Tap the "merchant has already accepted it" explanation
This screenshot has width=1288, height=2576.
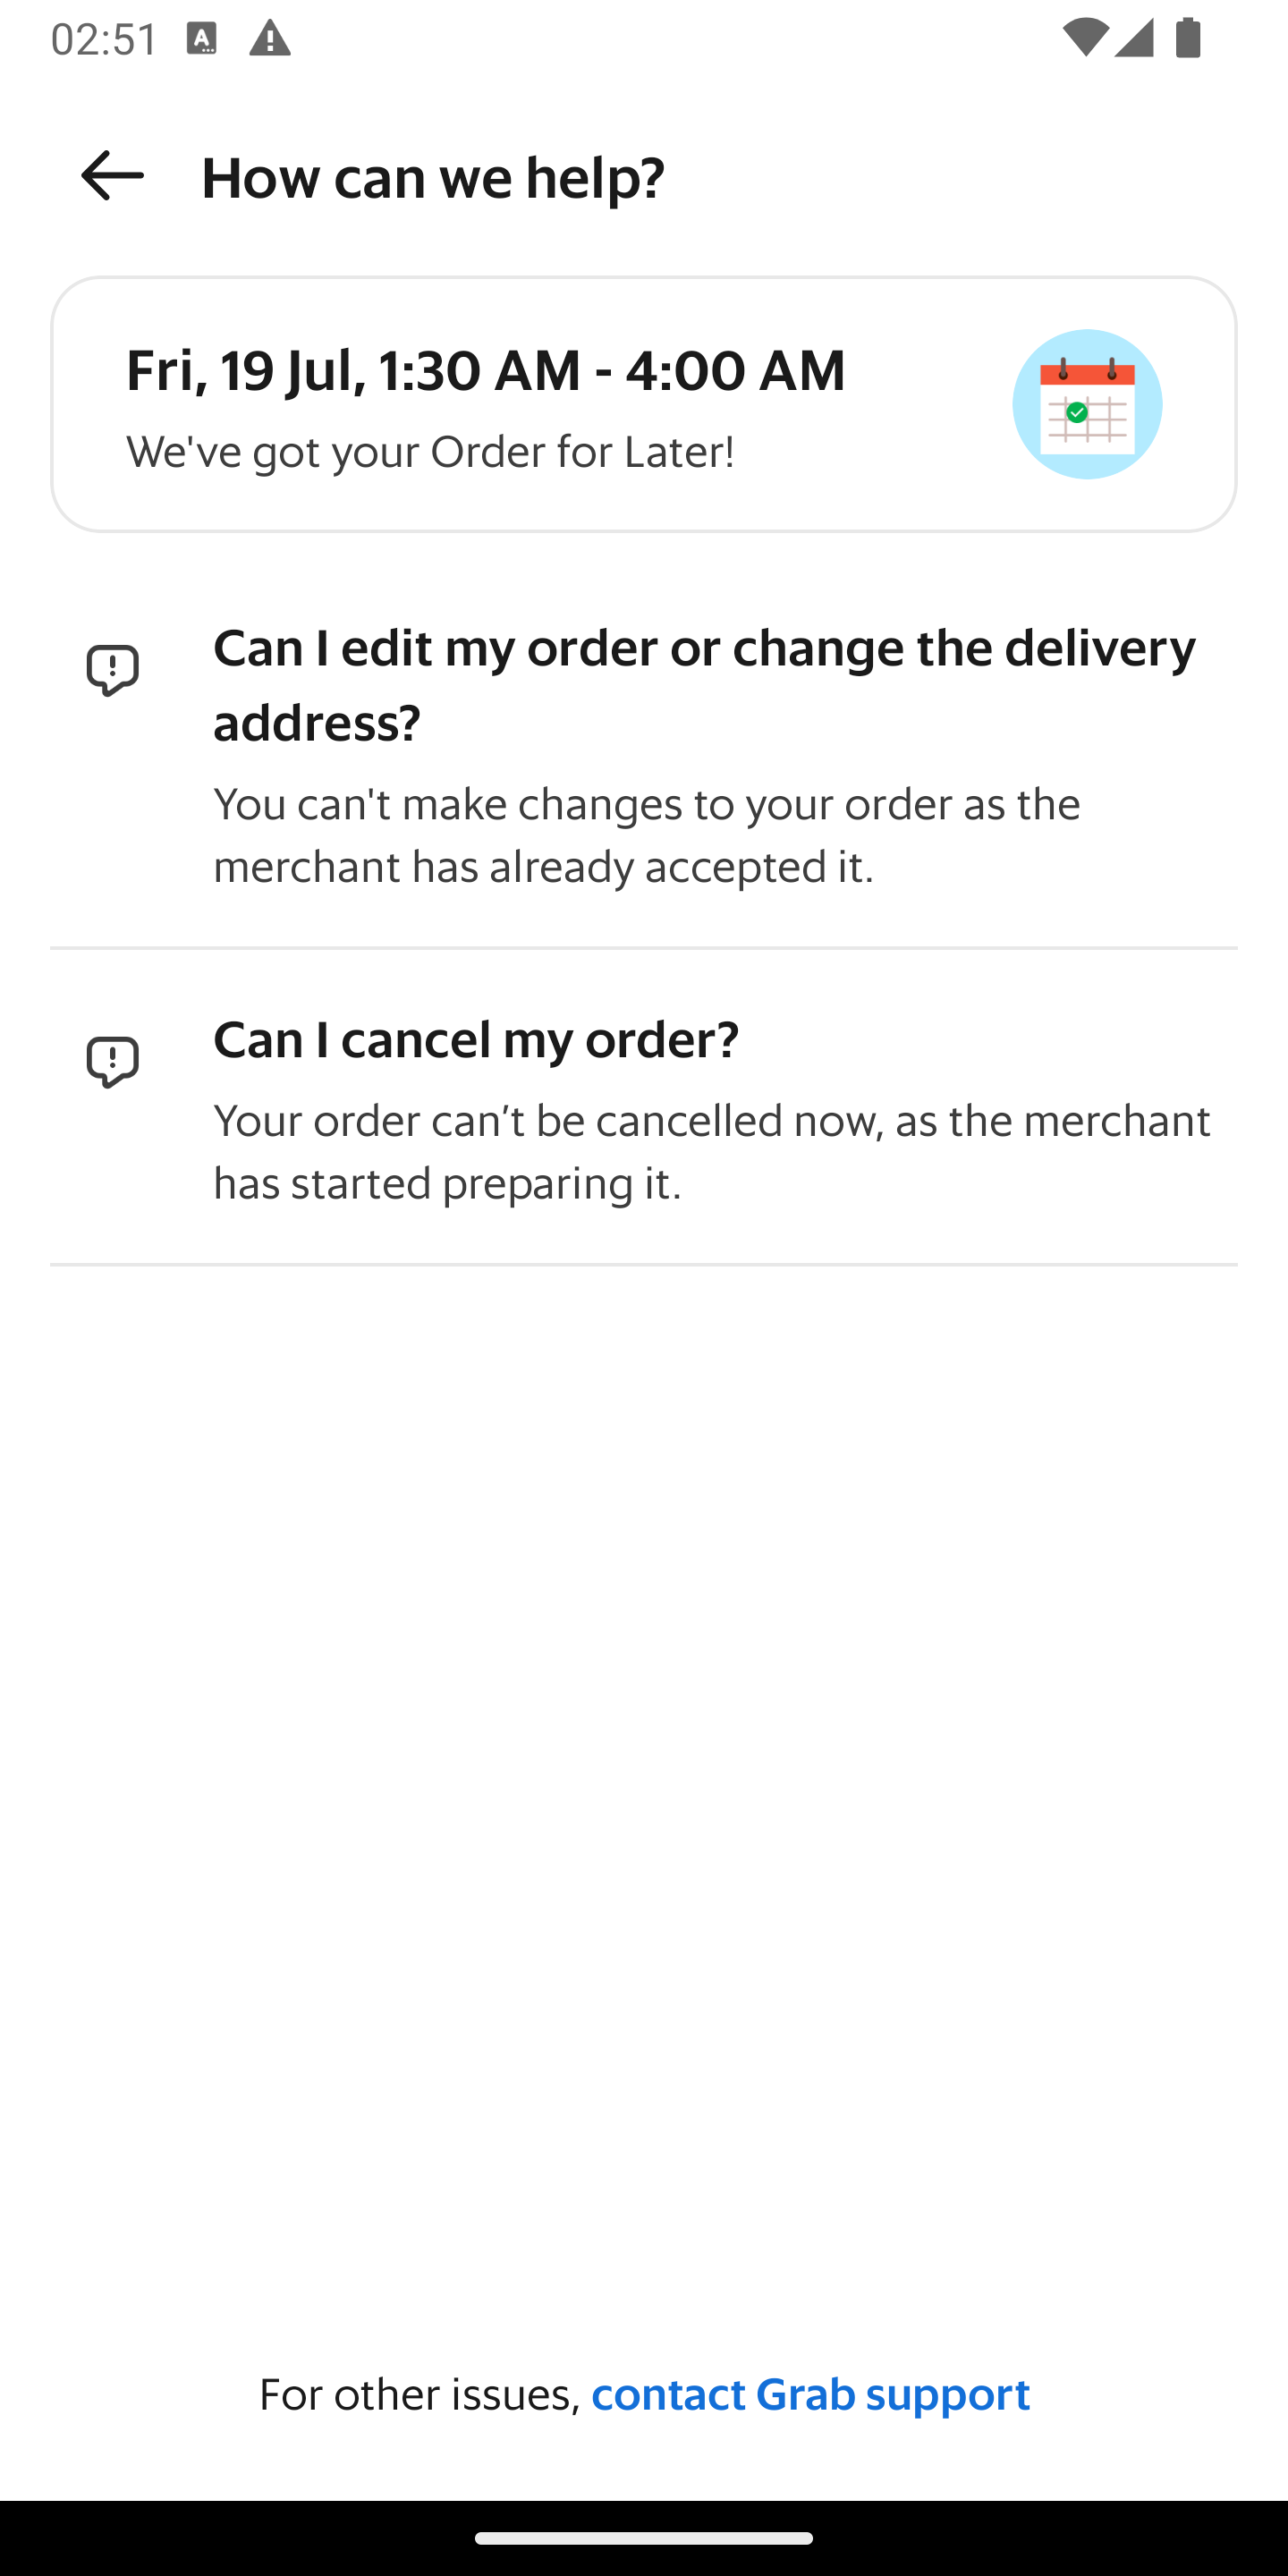646,835
